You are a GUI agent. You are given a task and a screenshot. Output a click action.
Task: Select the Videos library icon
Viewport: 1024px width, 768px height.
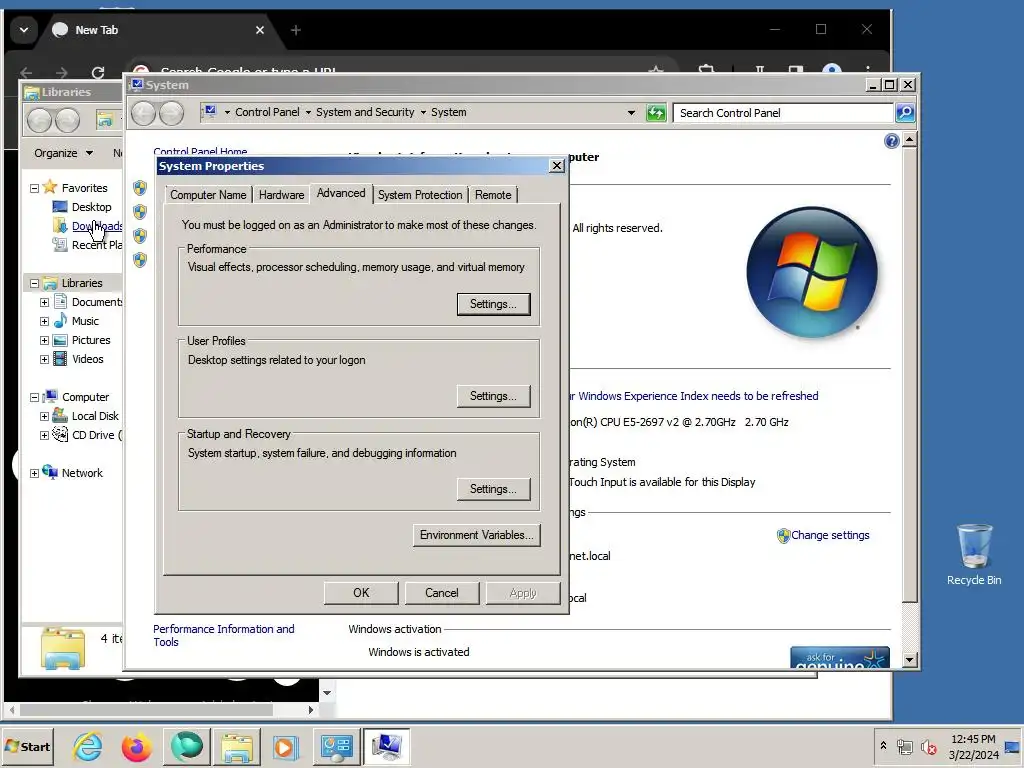pyautogui.click(x=60, y=359)
